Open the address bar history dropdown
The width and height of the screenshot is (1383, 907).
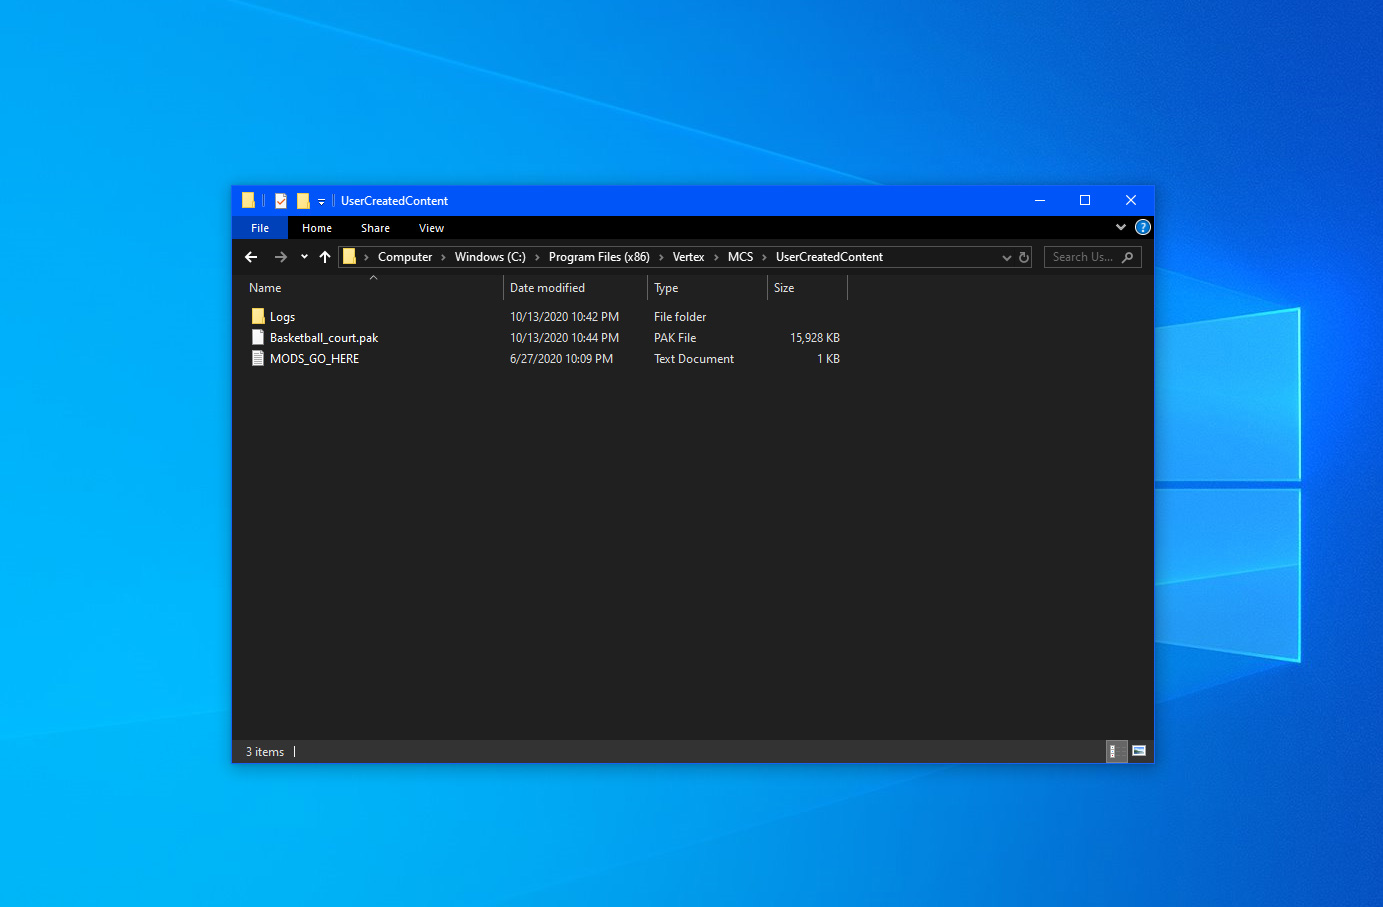tap(1007, 257)
